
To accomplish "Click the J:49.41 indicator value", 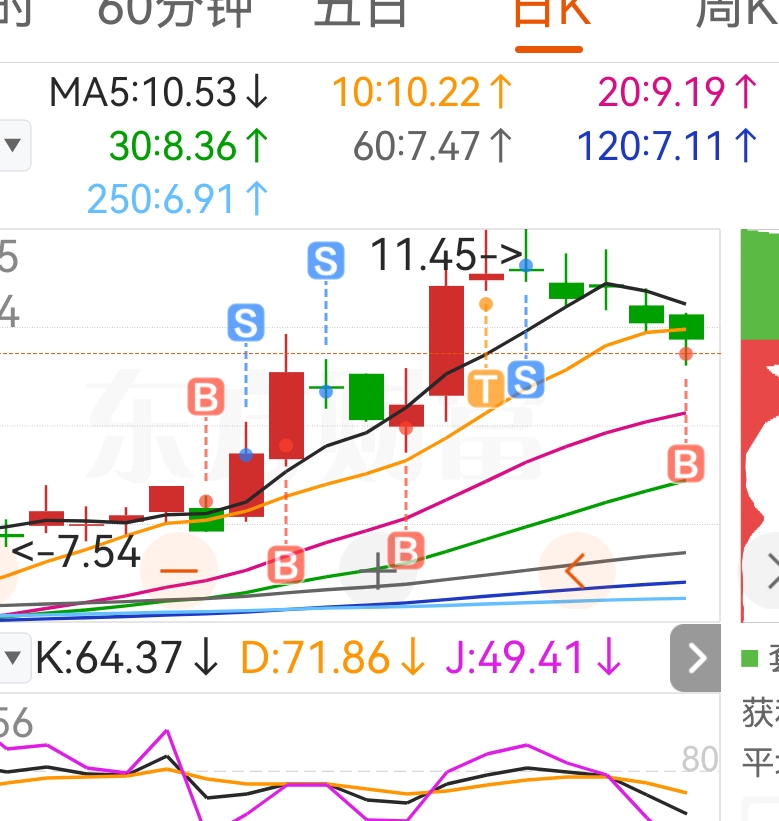I will pos(533,658).
